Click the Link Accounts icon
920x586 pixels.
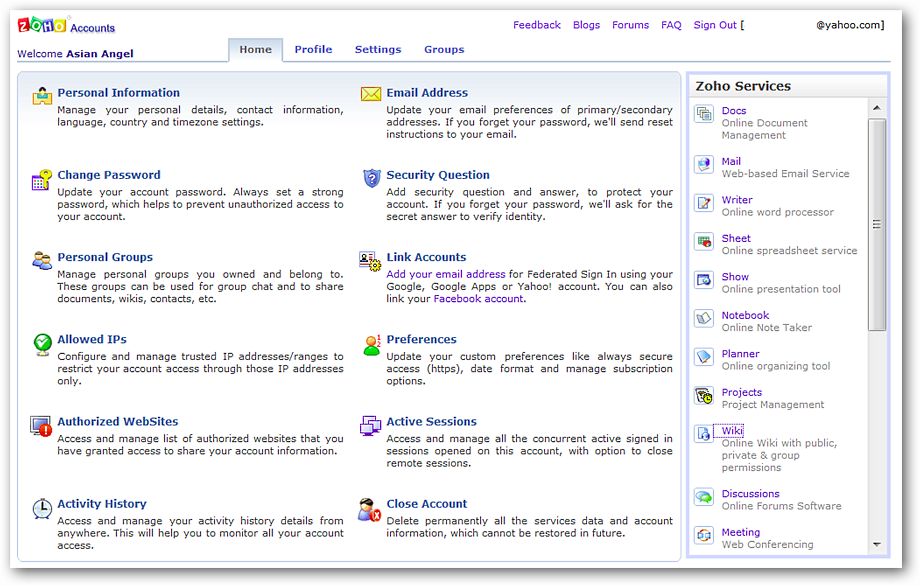click(370, 261)
